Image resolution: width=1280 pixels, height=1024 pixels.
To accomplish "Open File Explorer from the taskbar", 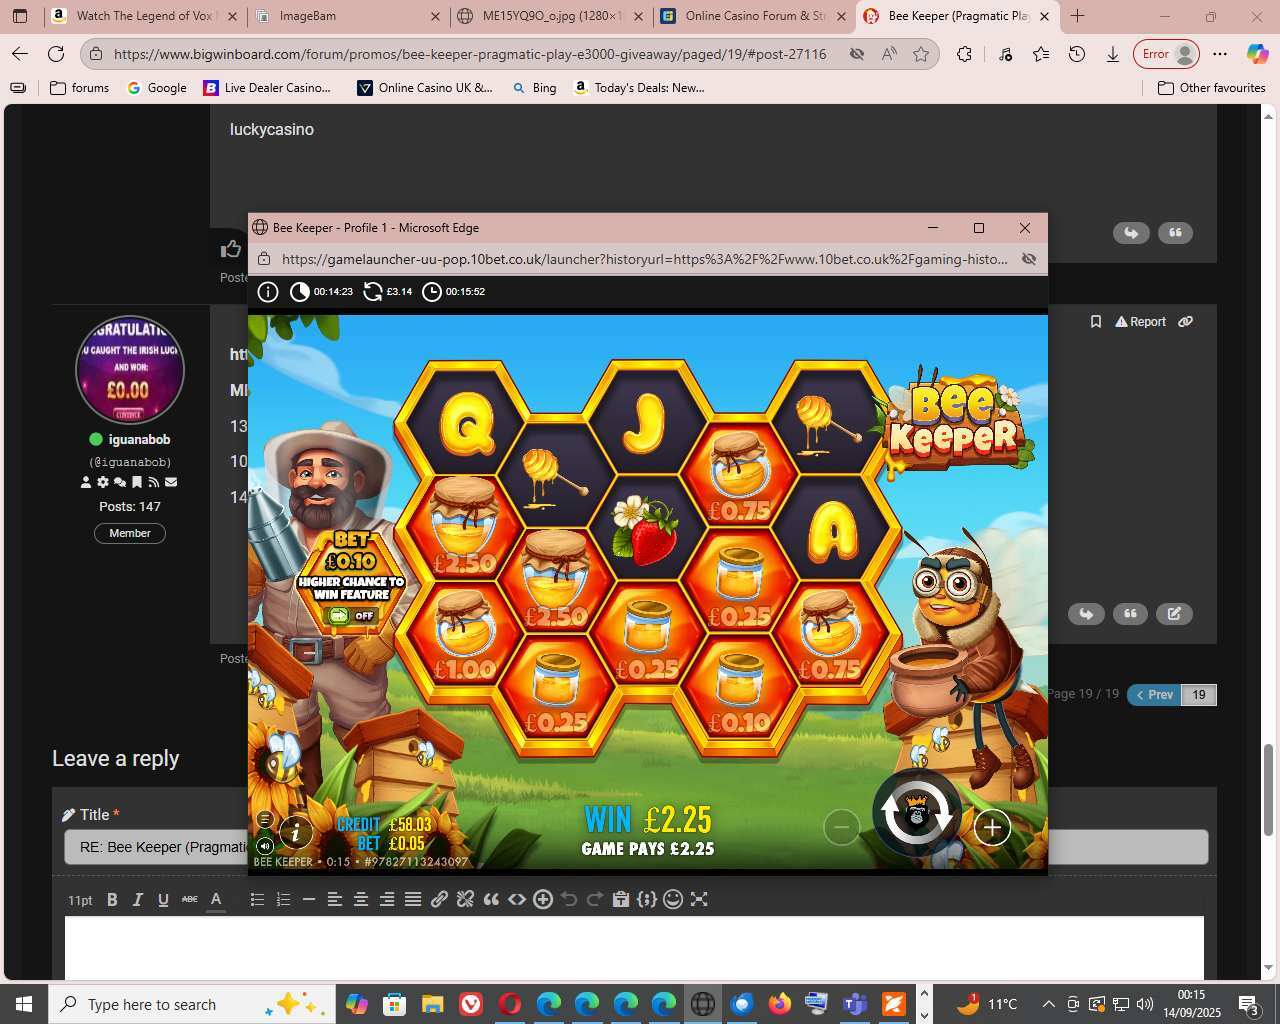I will pos(432,1004).
